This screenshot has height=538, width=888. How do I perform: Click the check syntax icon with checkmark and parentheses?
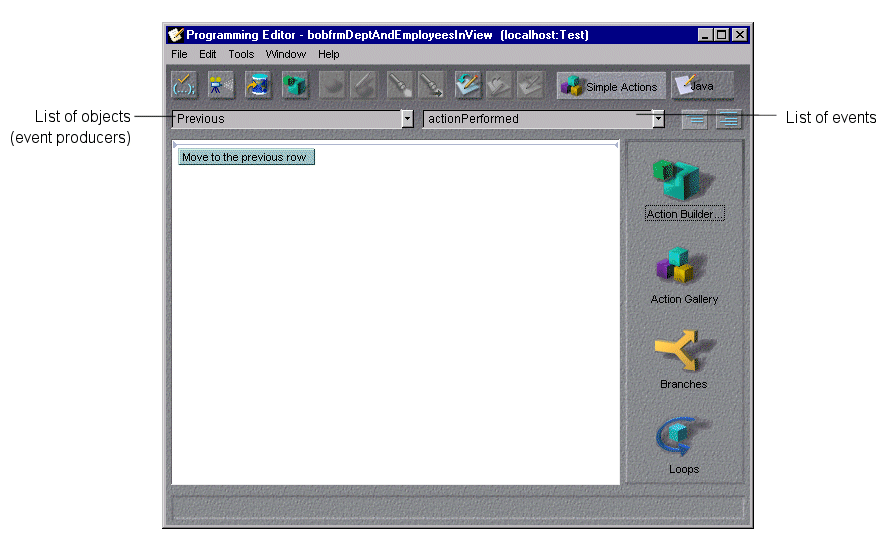184,86
